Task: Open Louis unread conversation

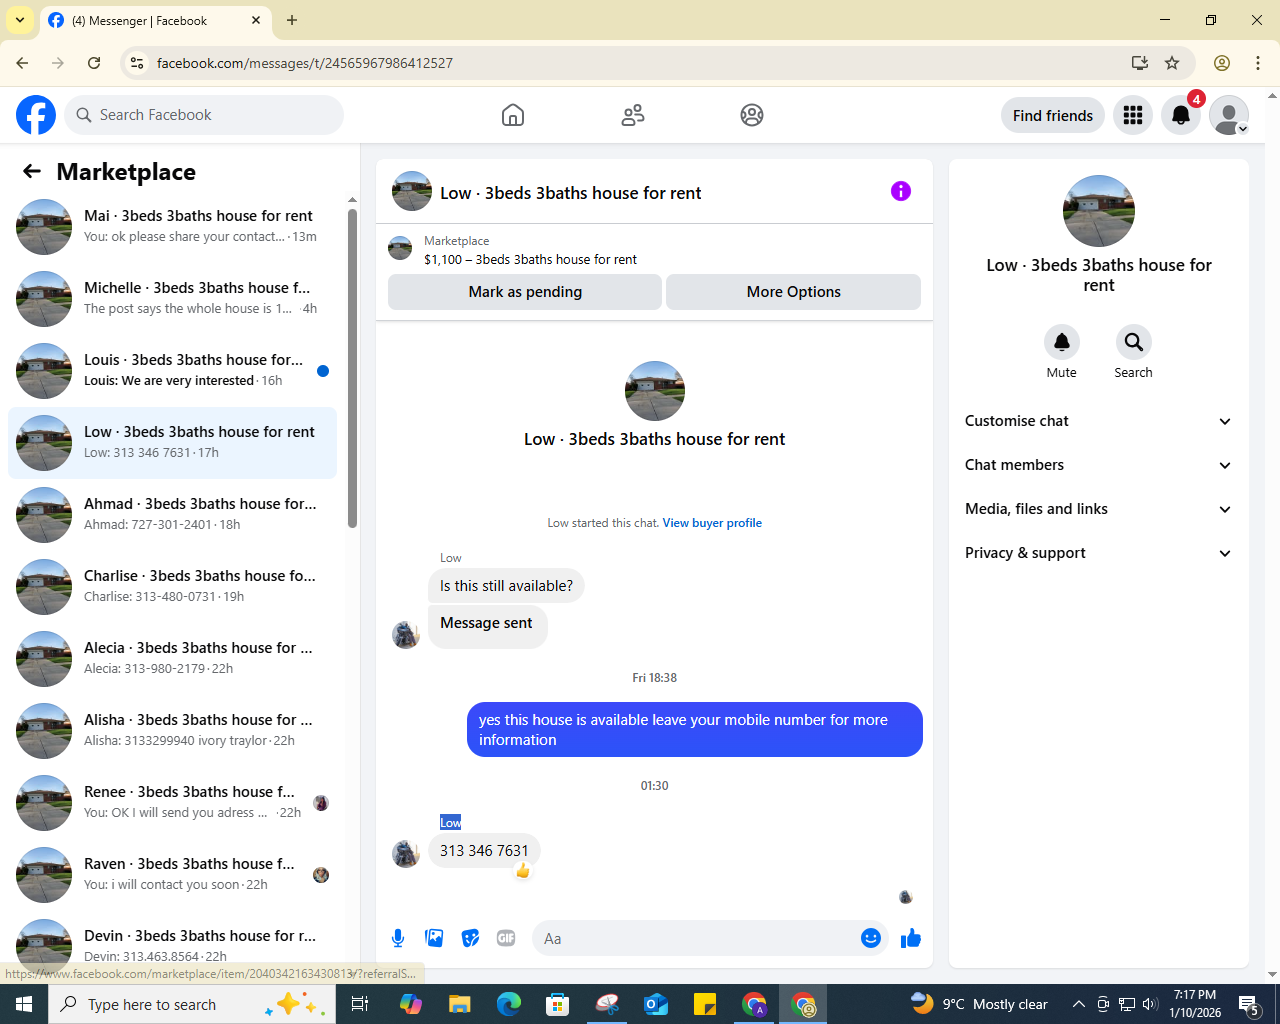Action: [x=172, y=371]
